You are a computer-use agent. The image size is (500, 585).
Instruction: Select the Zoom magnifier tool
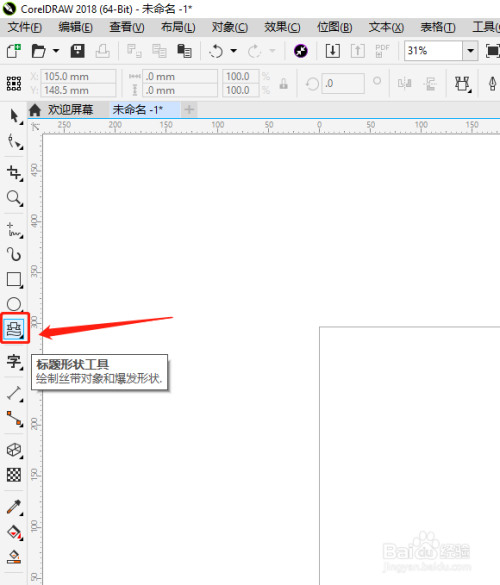(15, 198)
